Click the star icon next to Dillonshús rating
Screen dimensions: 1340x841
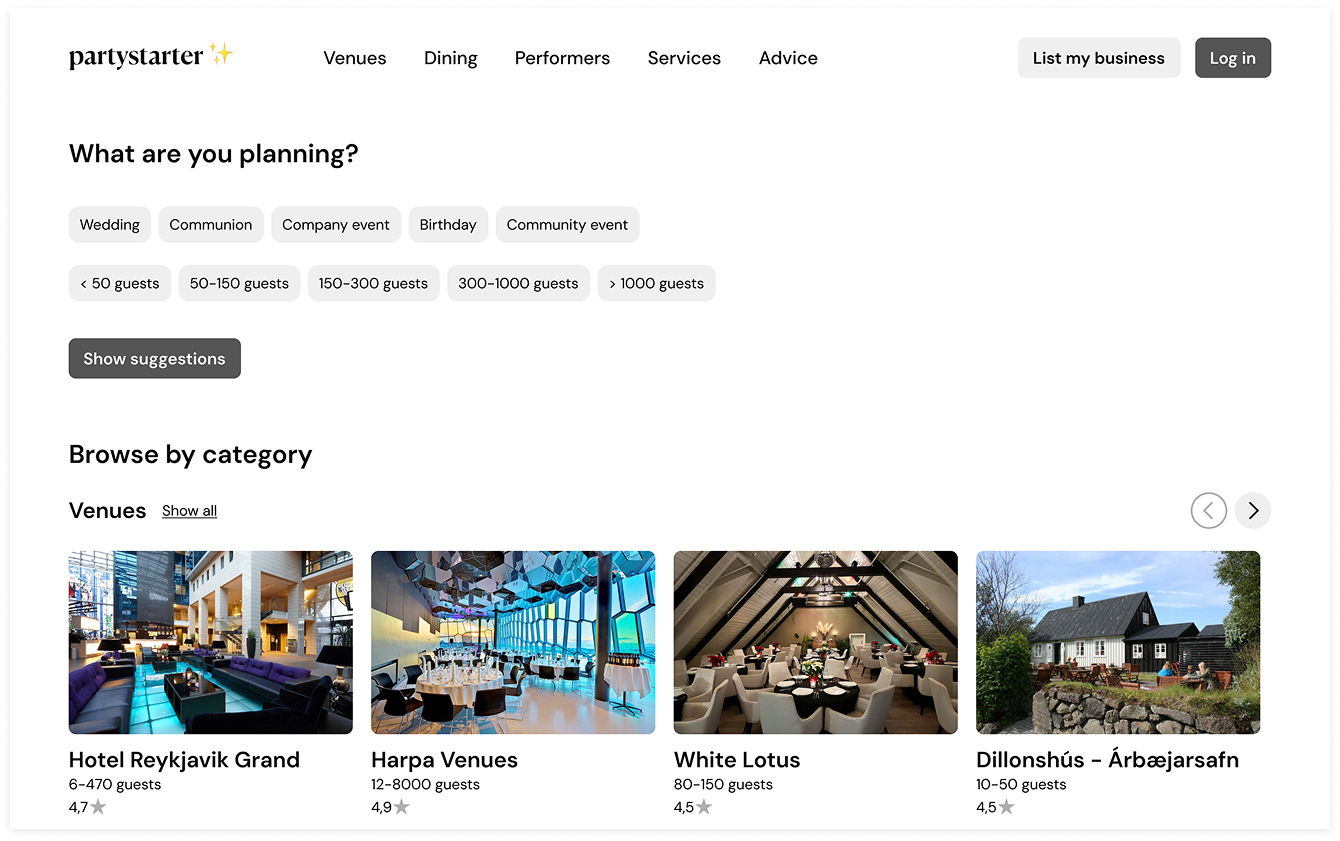[1007, 807]
